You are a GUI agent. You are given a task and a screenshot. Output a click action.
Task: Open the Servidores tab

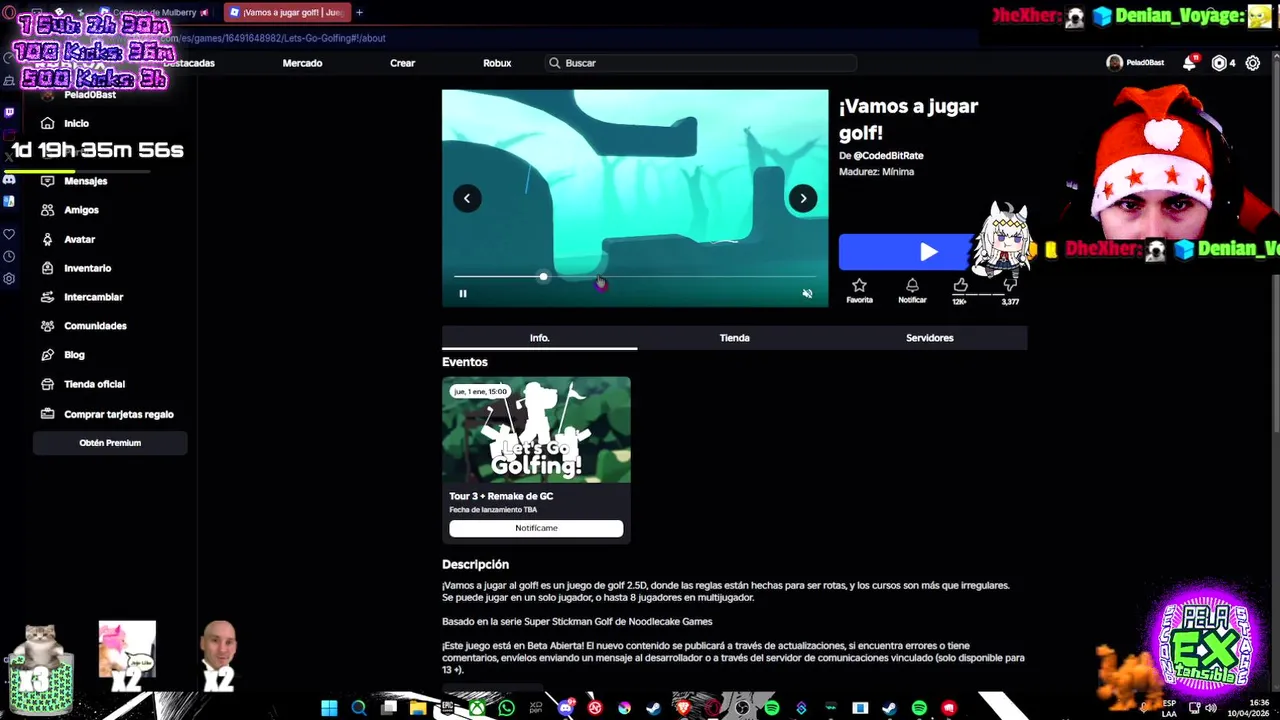coord(929,338)
